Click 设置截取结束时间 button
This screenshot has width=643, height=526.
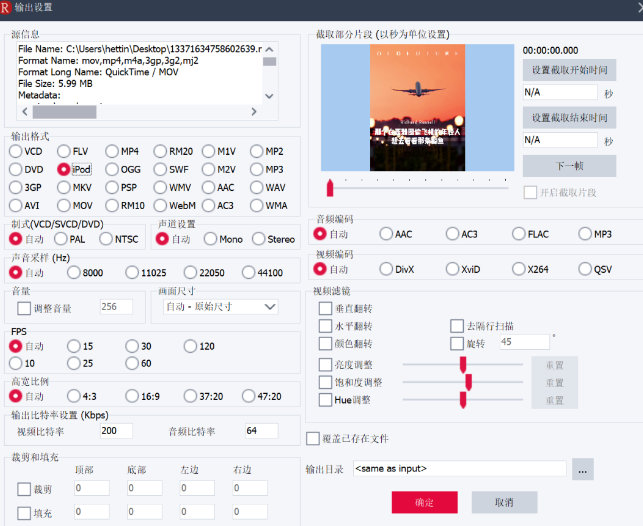[569, 118]
